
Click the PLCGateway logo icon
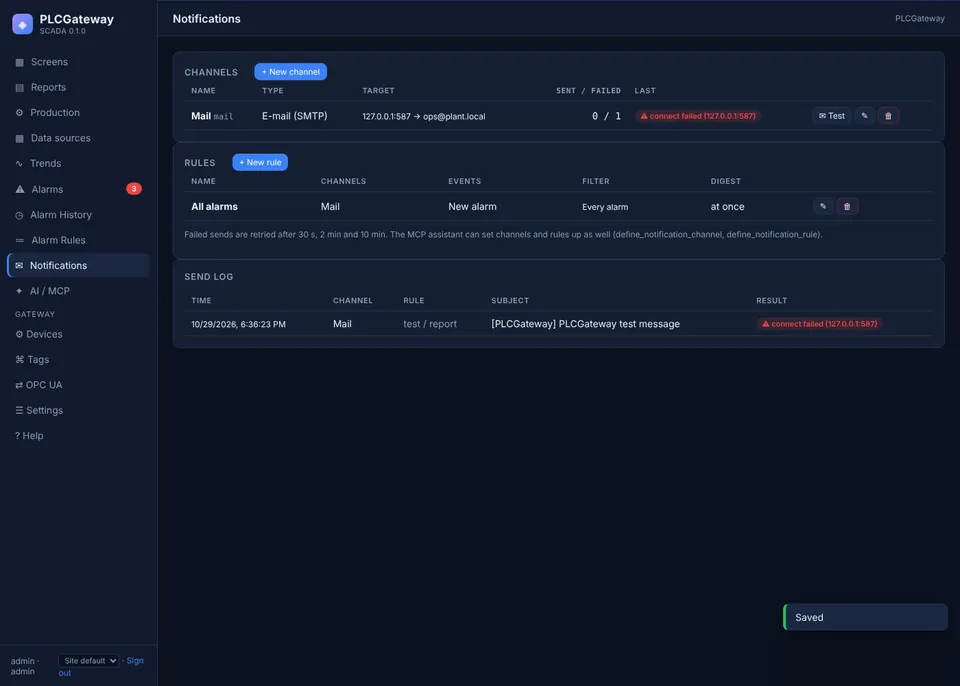coord(23,24)
